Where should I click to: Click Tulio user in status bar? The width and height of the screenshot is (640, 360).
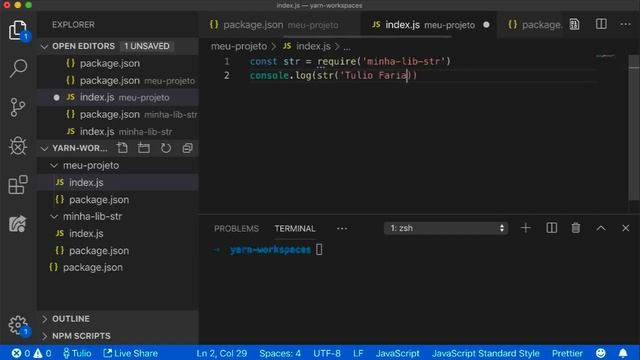point(77,353)
